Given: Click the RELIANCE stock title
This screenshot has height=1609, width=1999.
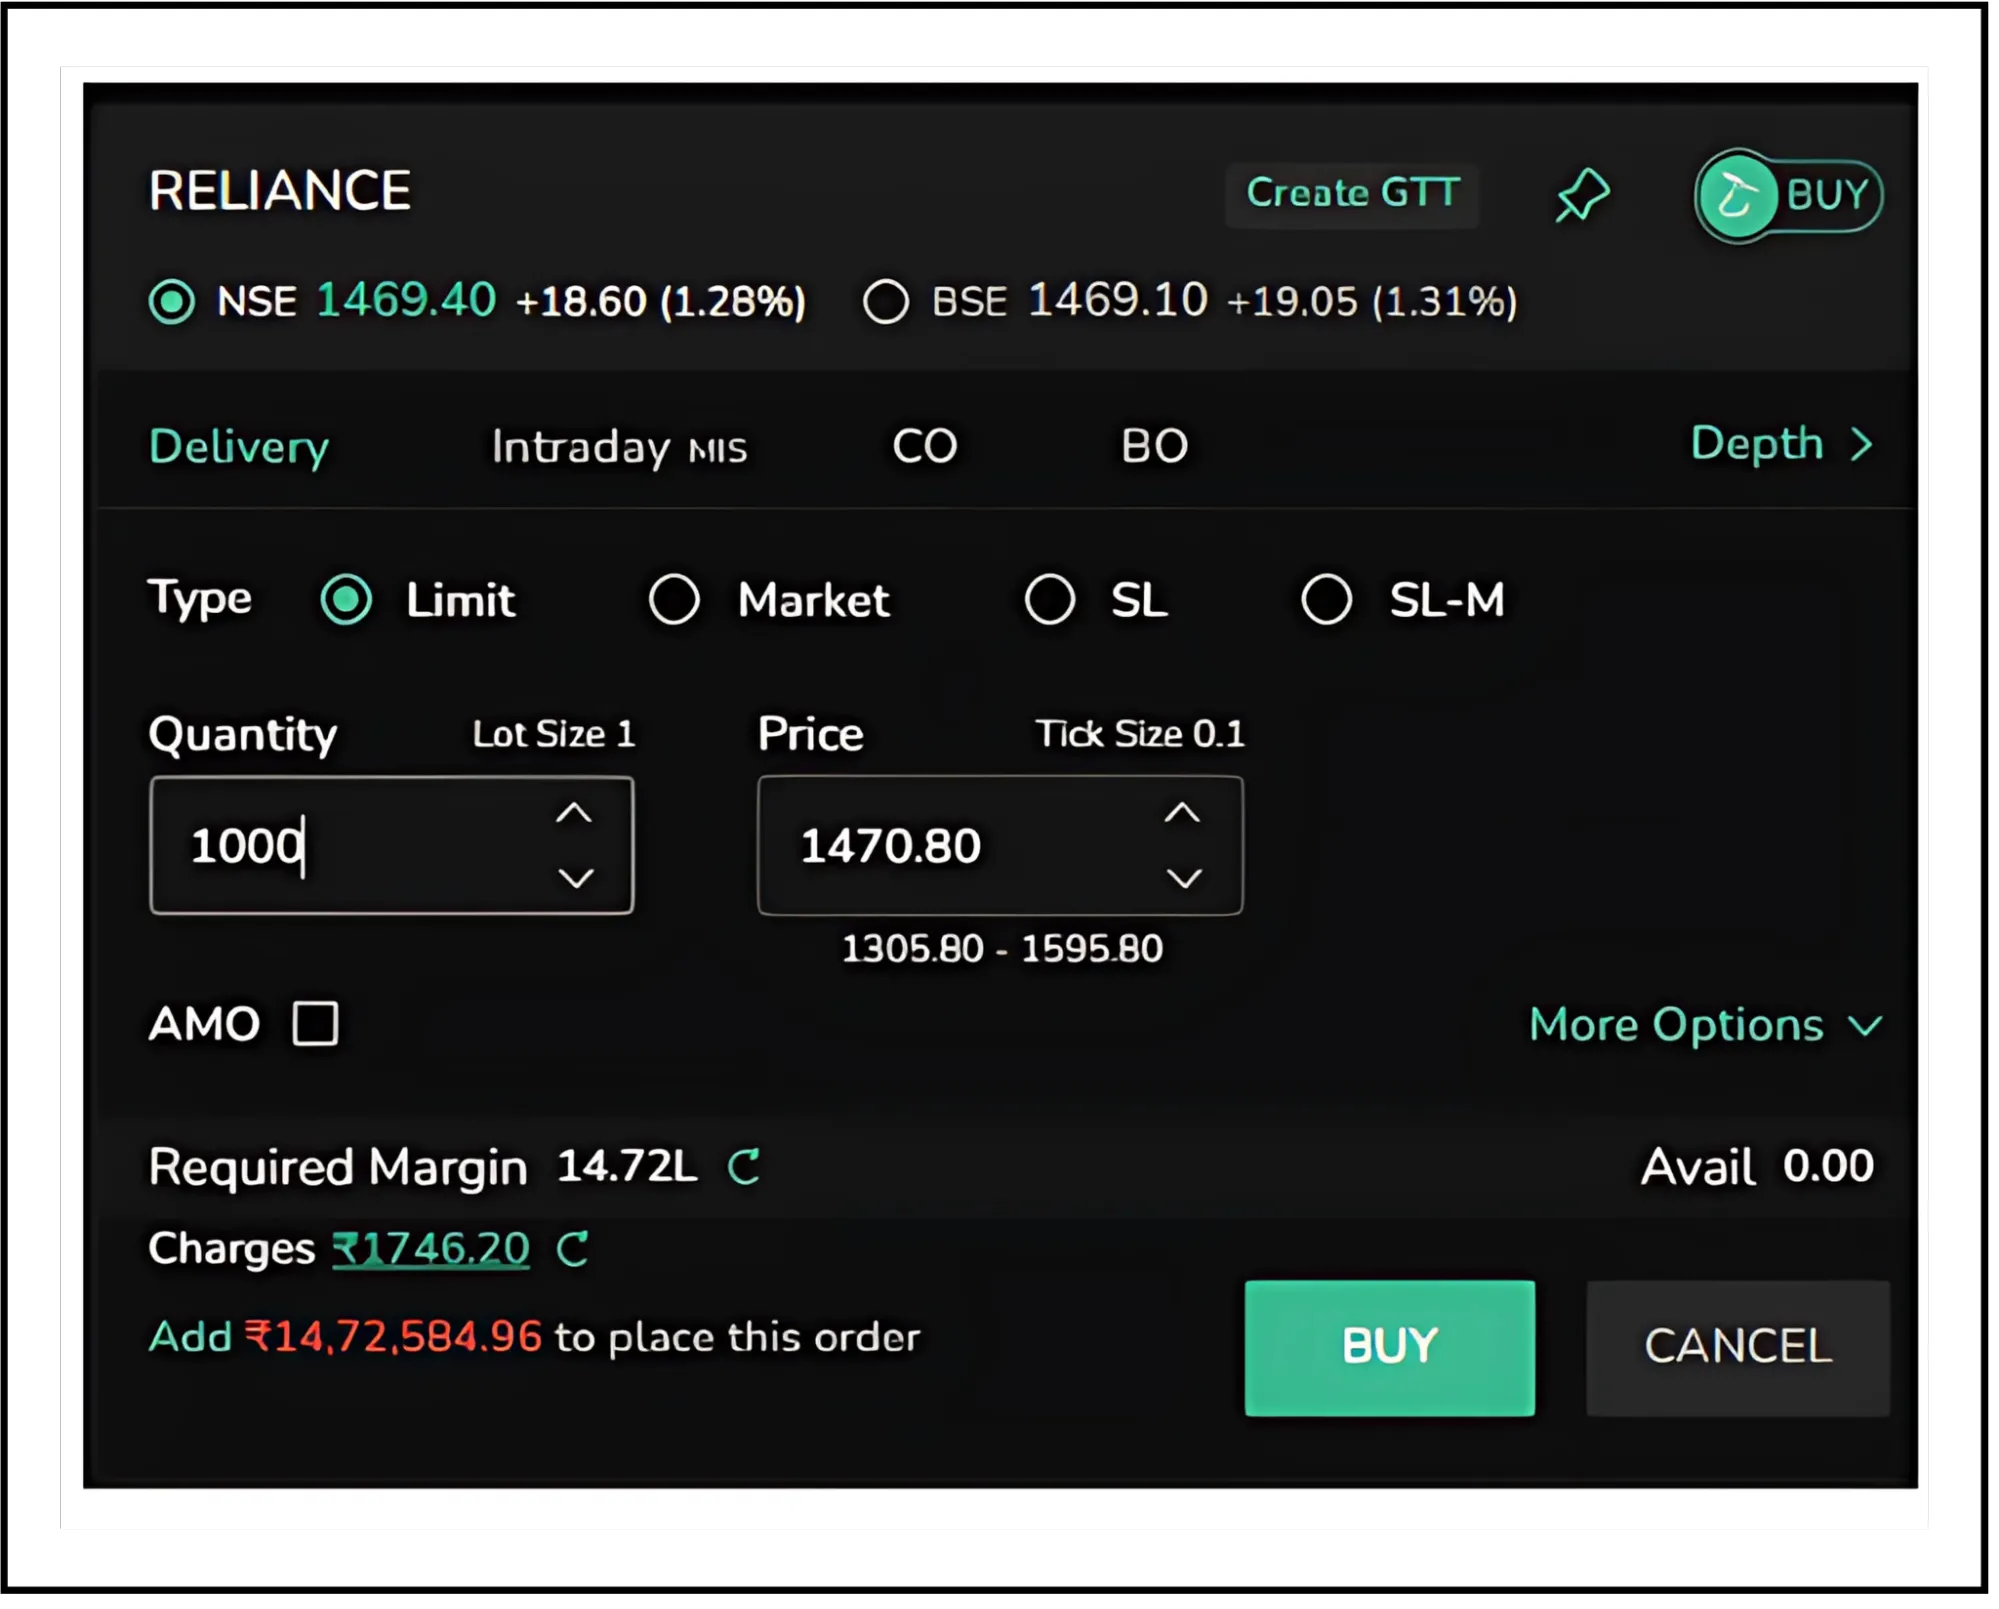Looking at the screenshot, I should tap(280, 191).
